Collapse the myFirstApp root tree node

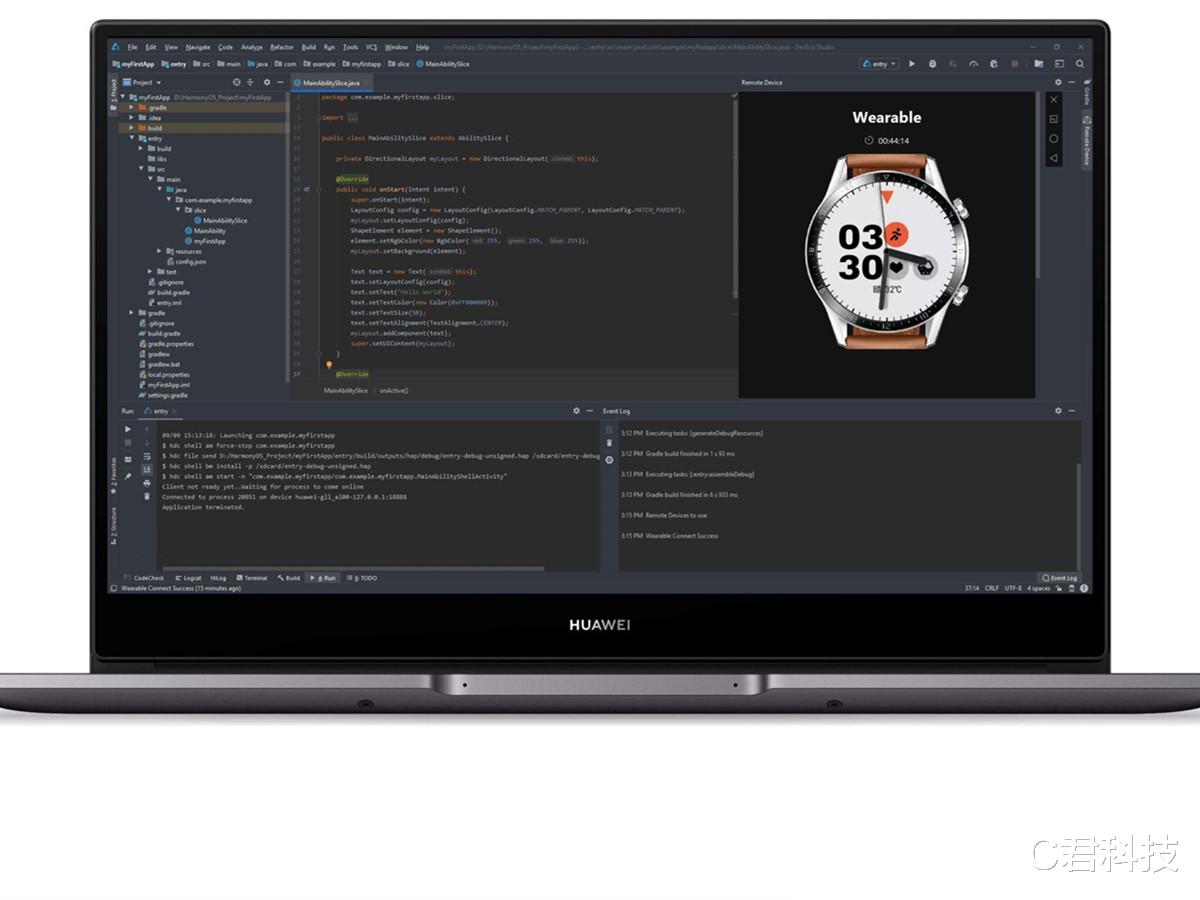pos(123,97)
